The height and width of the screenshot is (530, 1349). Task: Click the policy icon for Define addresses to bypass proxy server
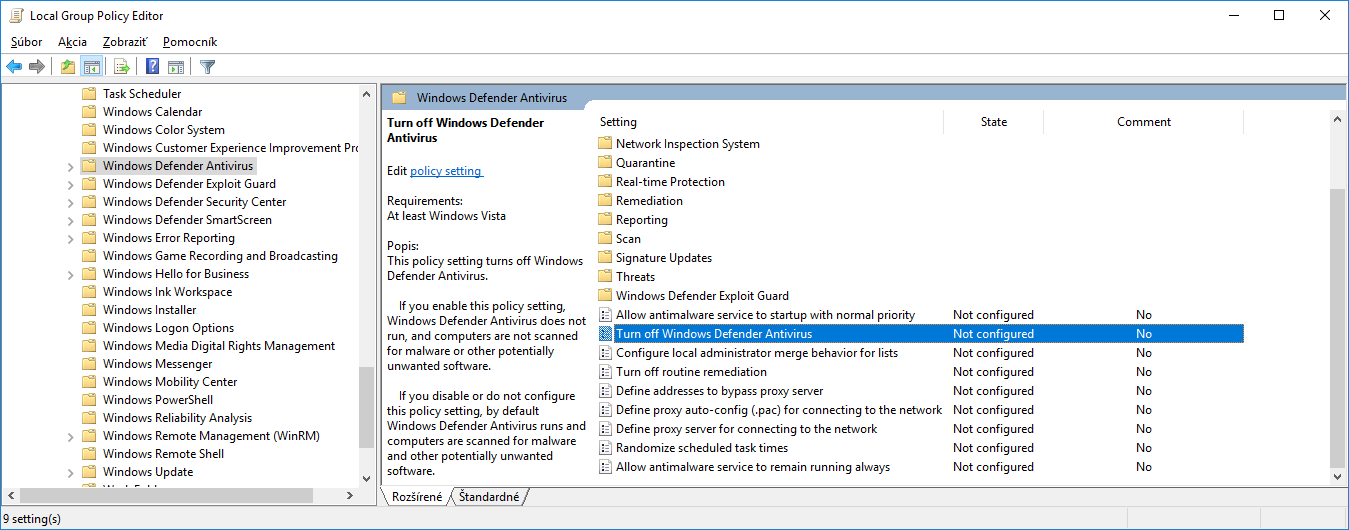coord(605,391)
